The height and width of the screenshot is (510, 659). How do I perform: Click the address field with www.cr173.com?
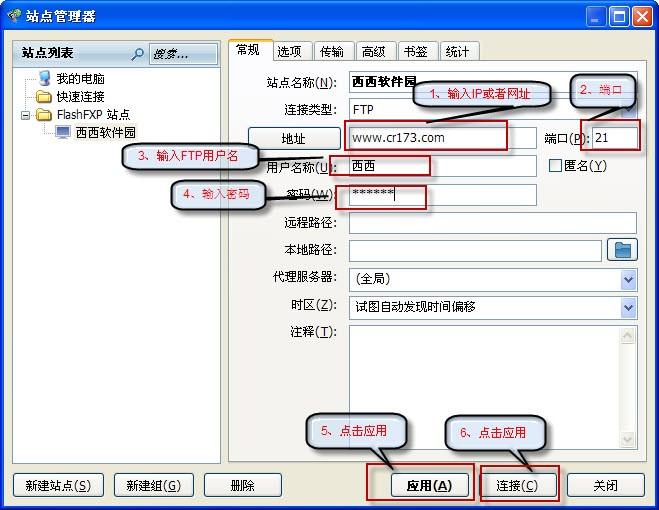pos(443,138)
